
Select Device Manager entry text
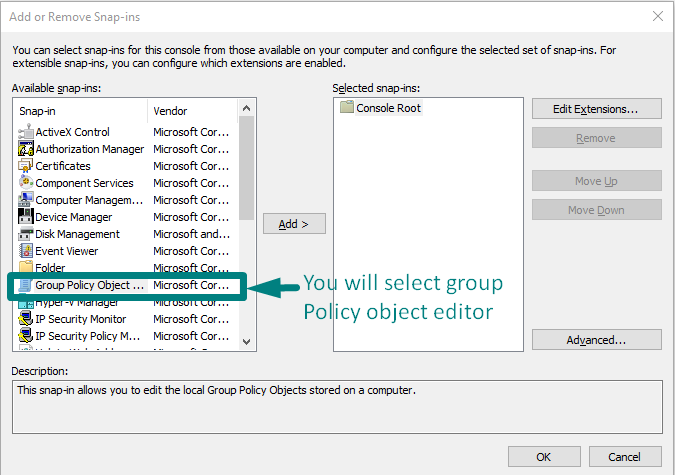point(74,217)
